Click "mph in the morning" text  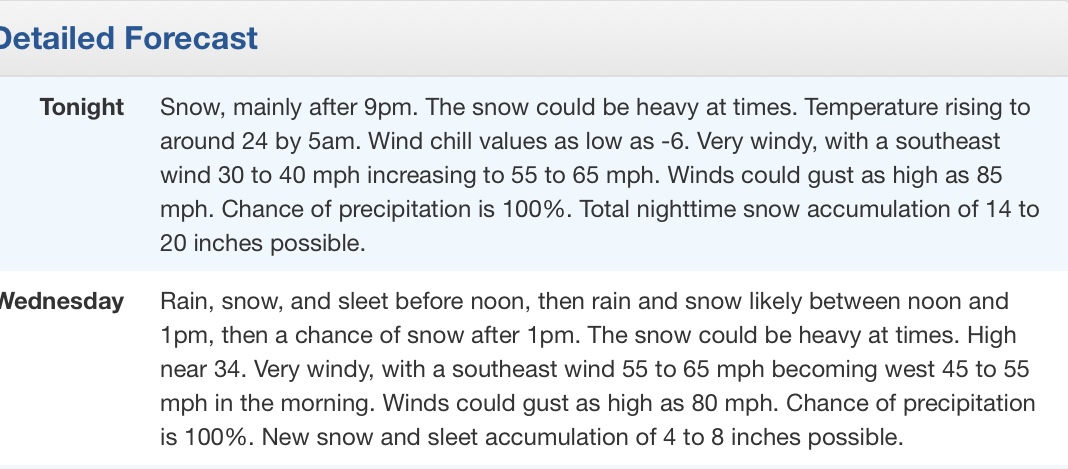tap(267, 404)
